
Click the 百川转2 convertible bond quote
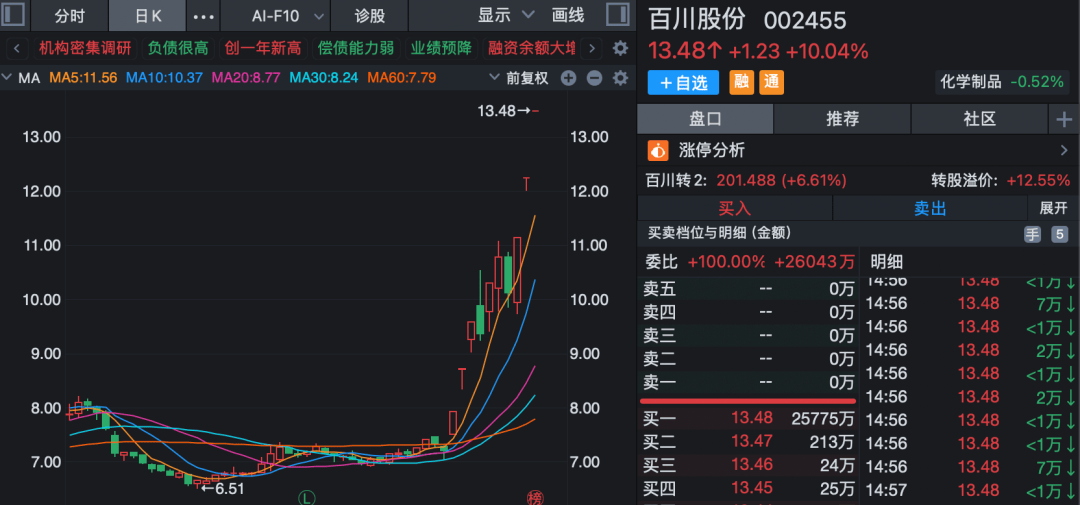click(746, 181)
